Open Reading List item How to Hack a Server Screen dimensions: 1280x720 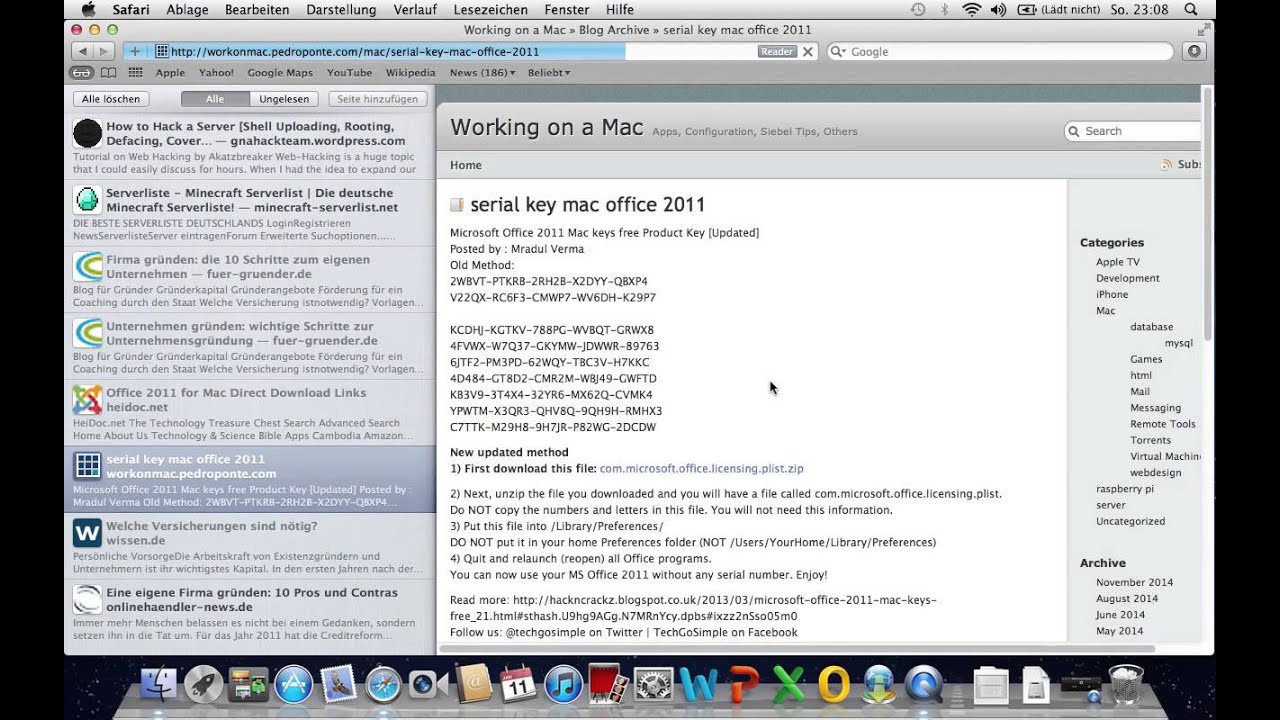250,148
